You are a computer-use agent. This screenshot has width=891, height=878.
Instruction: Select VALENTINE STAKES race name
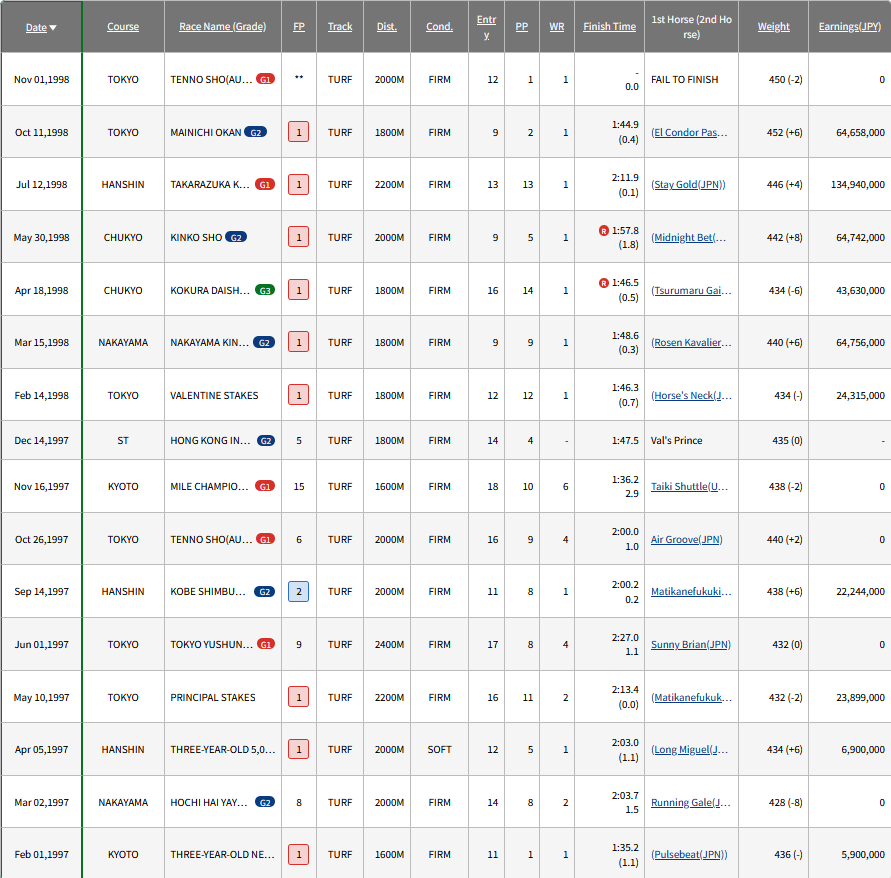[214, 396]
